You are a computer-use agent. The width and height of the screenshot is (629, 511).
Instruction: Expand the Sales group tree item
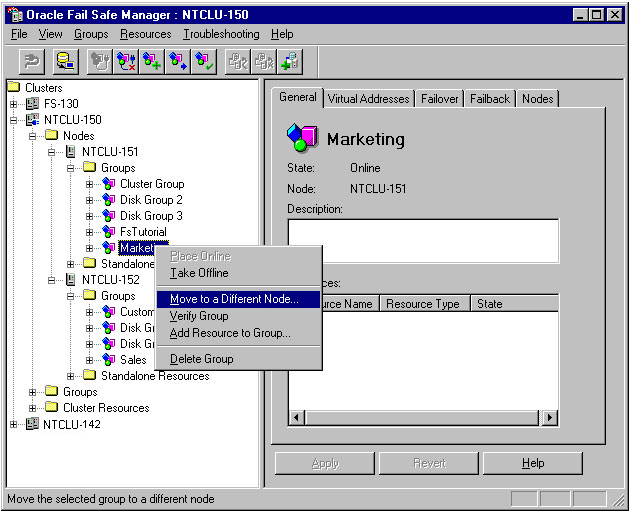coord(89,360)
